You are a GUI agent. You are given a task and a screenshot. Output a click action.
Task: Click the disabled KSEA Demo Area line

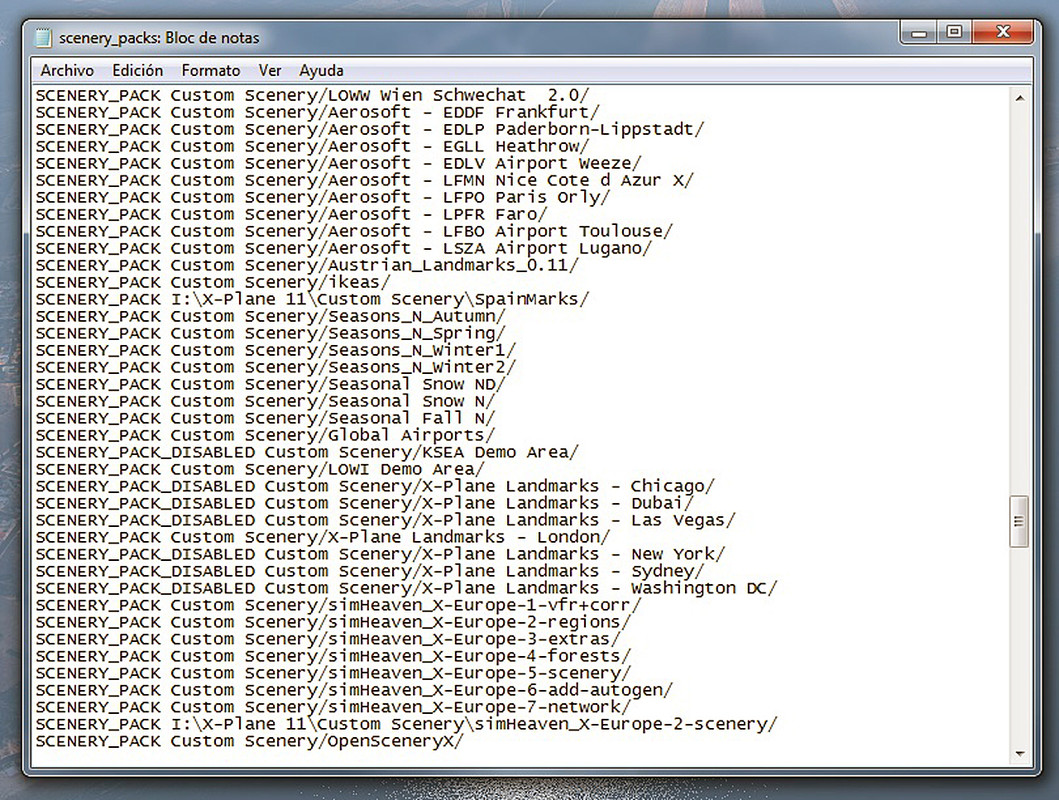pos(307,452)
